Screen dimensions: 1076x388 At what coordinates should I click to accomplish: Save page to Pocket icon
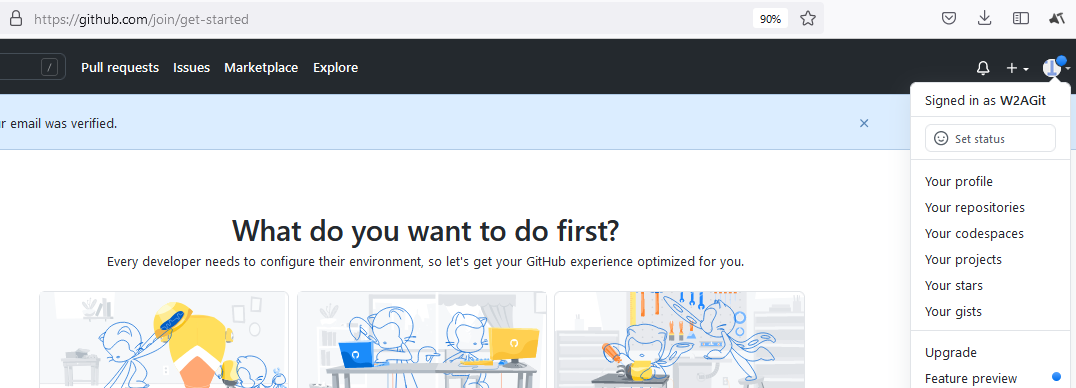tap(948, 19)
